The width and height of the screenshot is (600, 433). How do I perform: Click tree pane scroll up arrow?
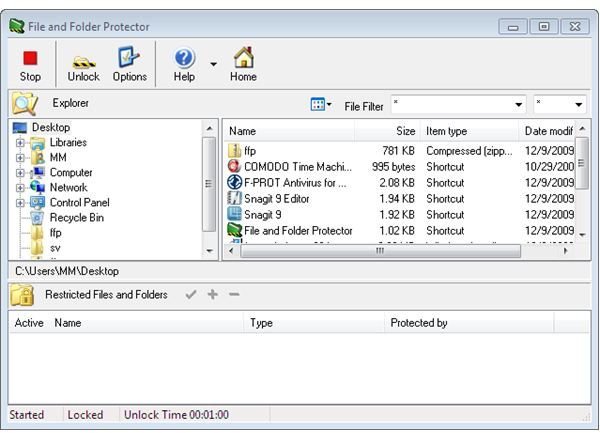pos(209,129)
